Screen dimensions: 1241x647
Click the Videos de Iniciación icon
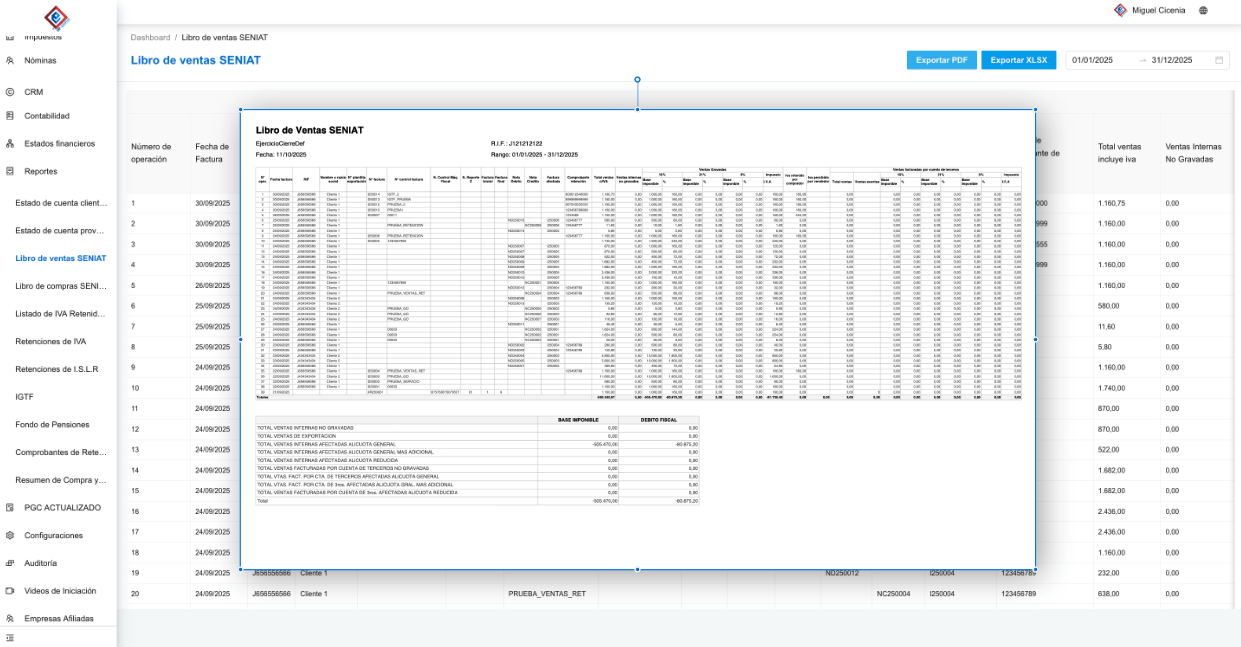(10, 590)
